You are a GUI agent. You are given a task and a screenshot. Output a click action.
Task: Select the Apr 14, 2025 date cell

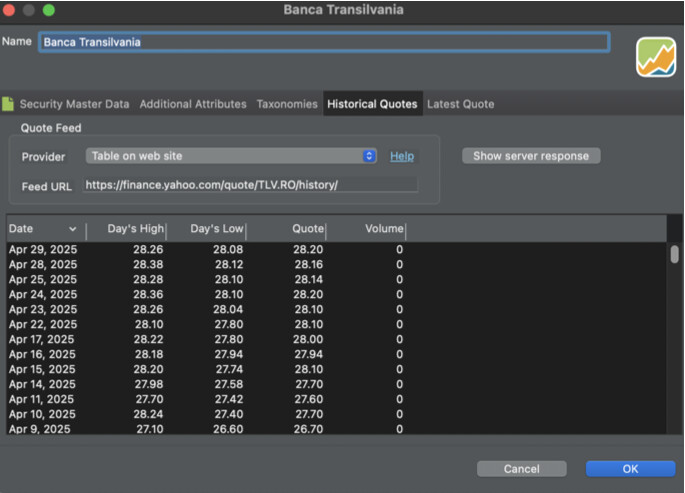[x=42, y=384]
